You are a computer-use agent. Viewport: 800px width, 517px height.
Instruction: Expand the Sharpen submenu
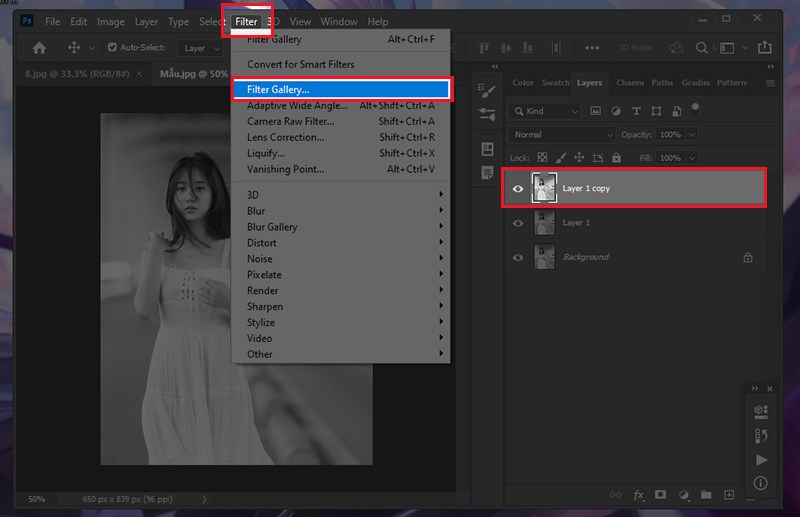click(341, 307)
